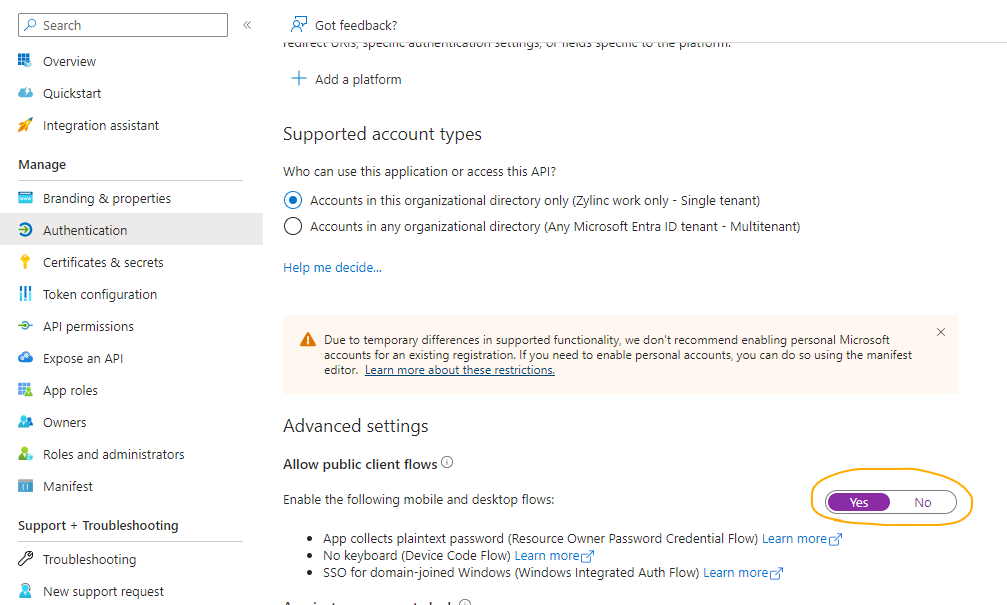The height and width of the screenshot is (605, 1007).
Task: Click the Troubleshooting wrench icon
Action: point(25,559)
